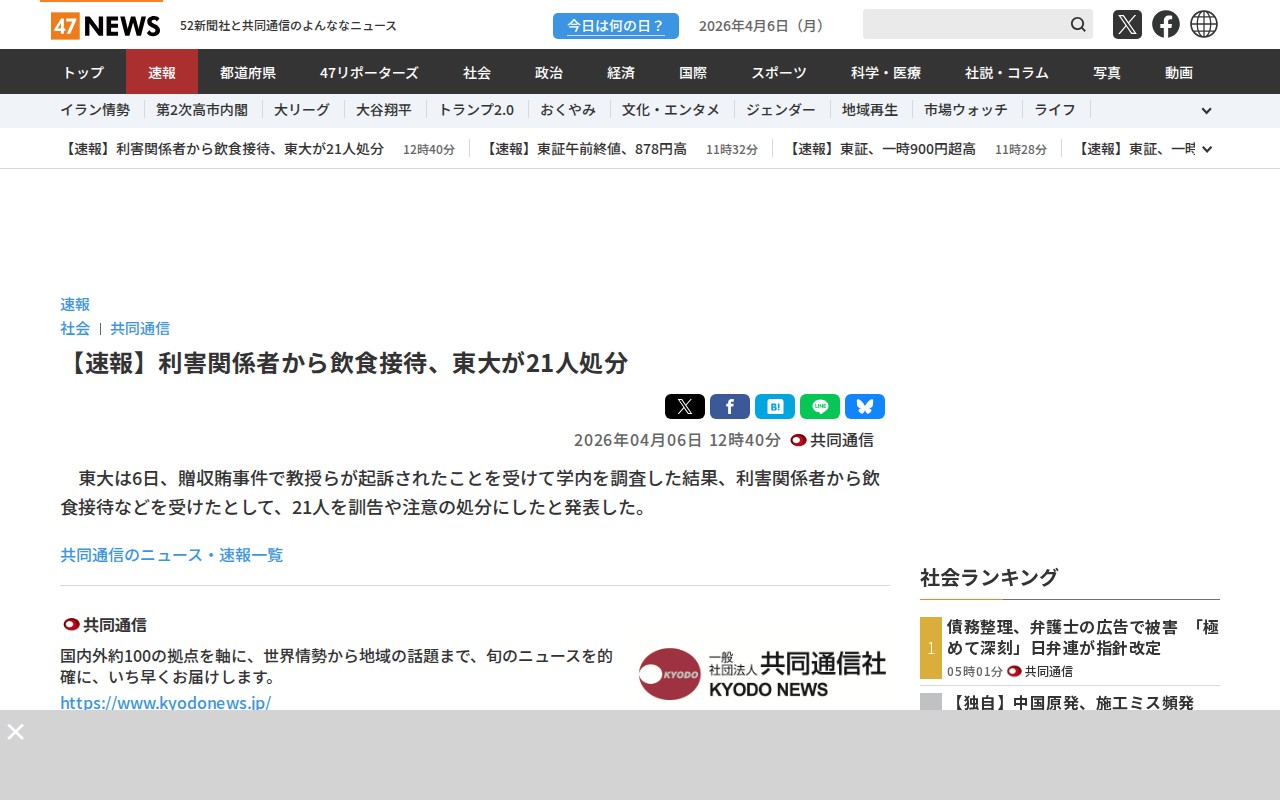Viewport: 1280px width, 800px height.
Task: Click in the search input field
Action: 964,24
